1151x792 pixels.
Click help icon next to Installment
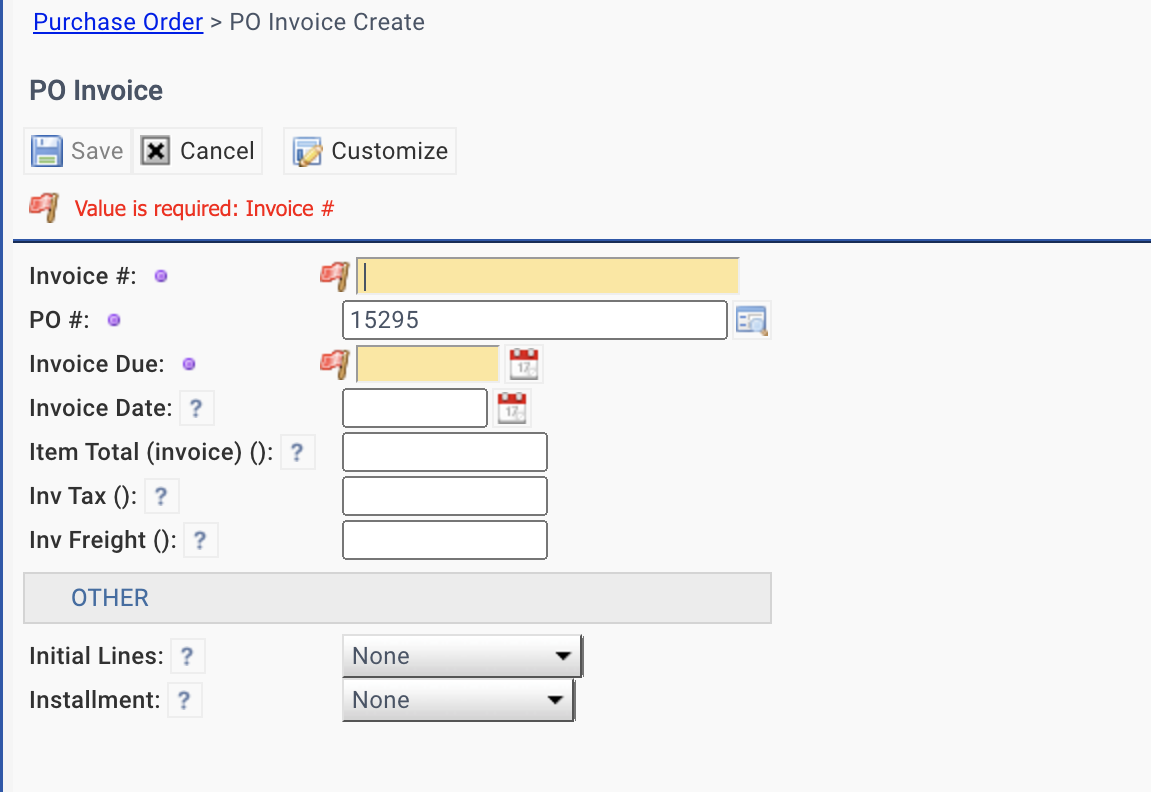click(x=184, y=700)
